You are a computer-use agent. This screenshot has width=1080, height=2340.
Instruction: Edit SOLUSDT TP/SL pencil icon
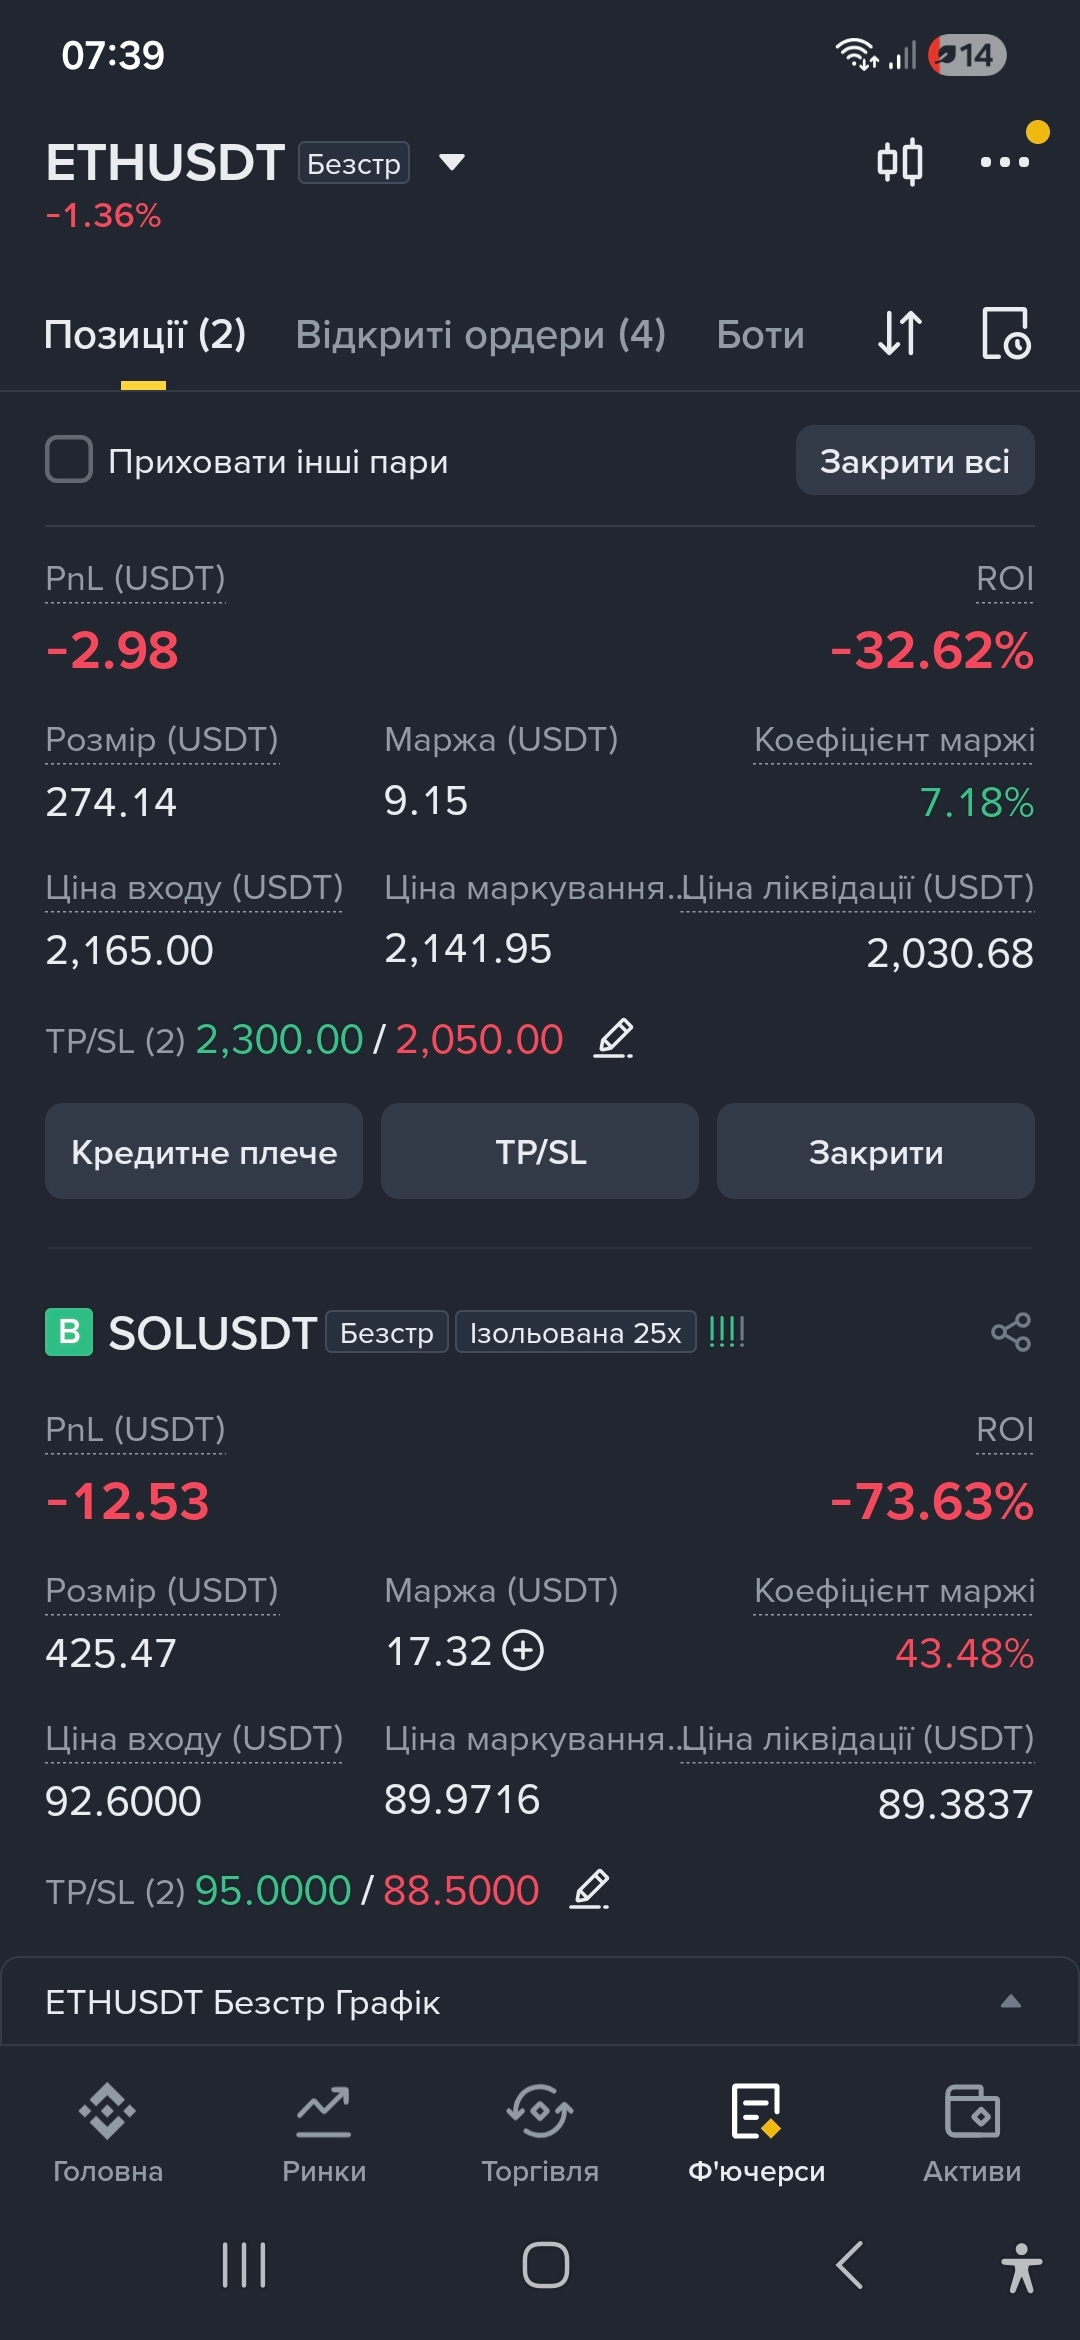[x=590, y=1890]
